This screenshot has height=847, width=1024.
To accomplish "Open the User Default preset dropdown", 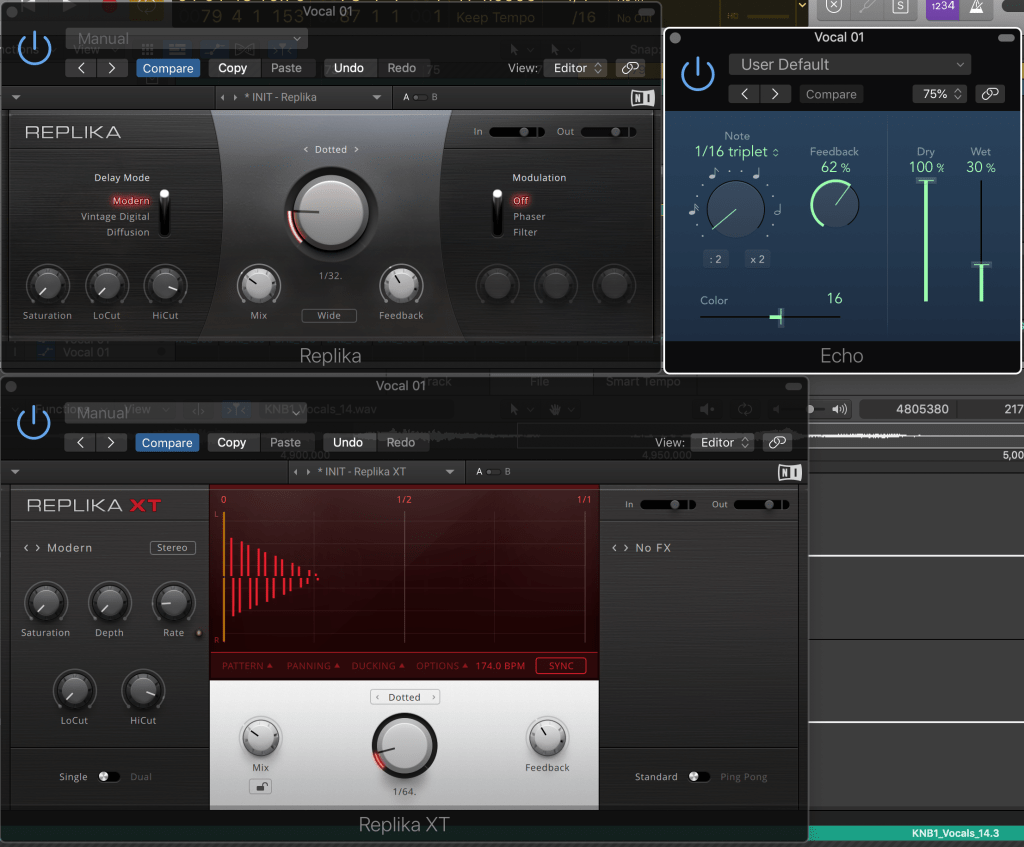I will coord(849,63).
